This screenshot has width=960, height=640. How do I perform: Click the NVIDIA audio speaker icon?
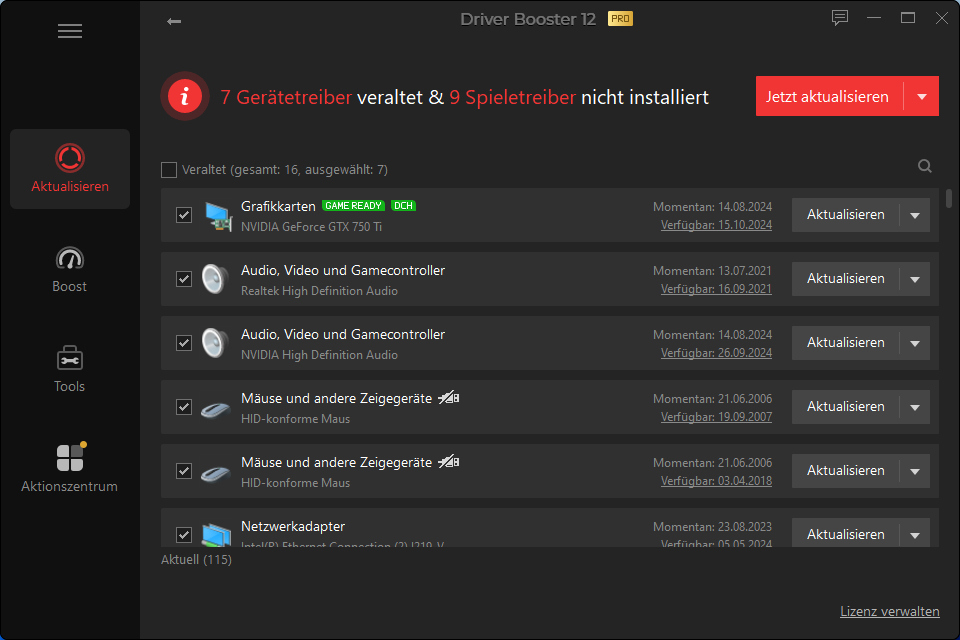(x=215, y=343)
